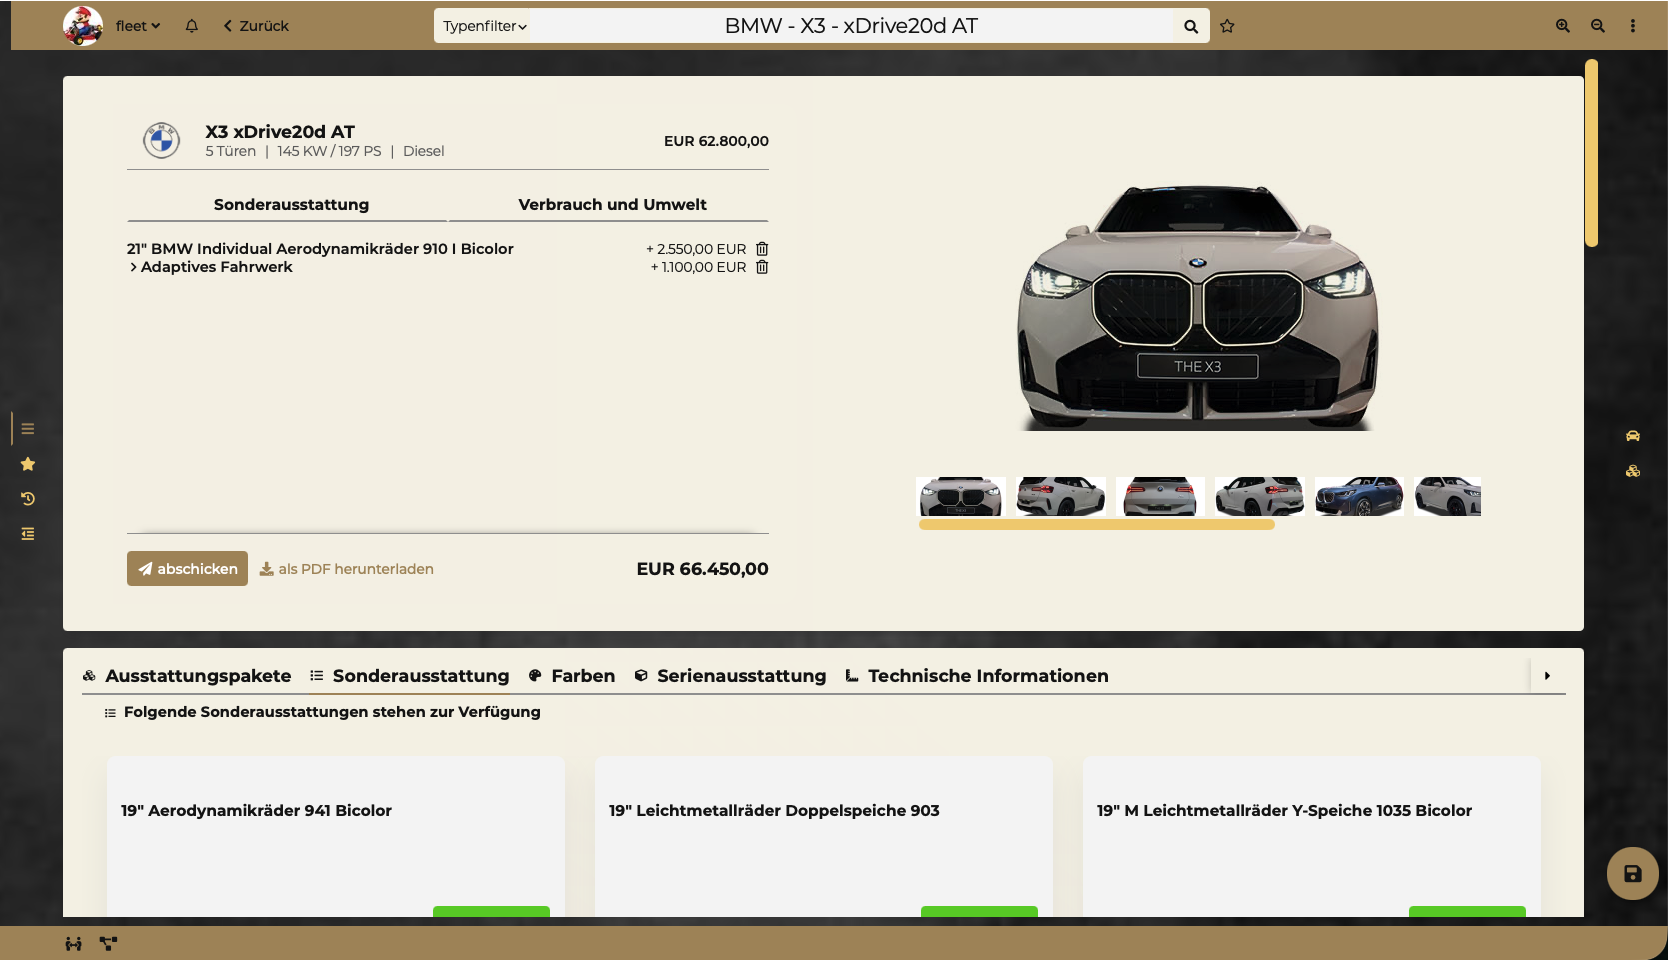
Task: Select the front view thumbnail
Action: coord(960,496)
